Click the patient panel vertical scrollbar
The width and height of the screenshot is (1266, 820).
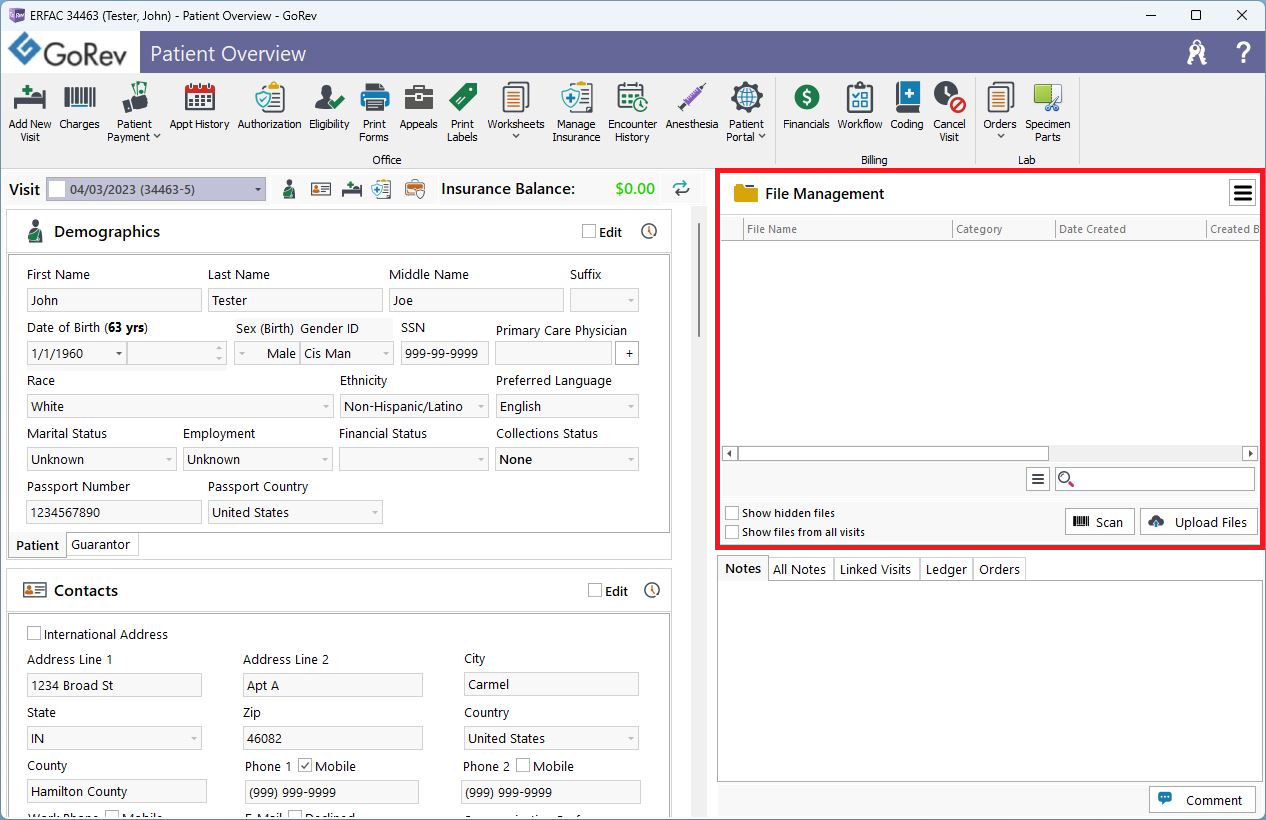click(x=699, y=280)
